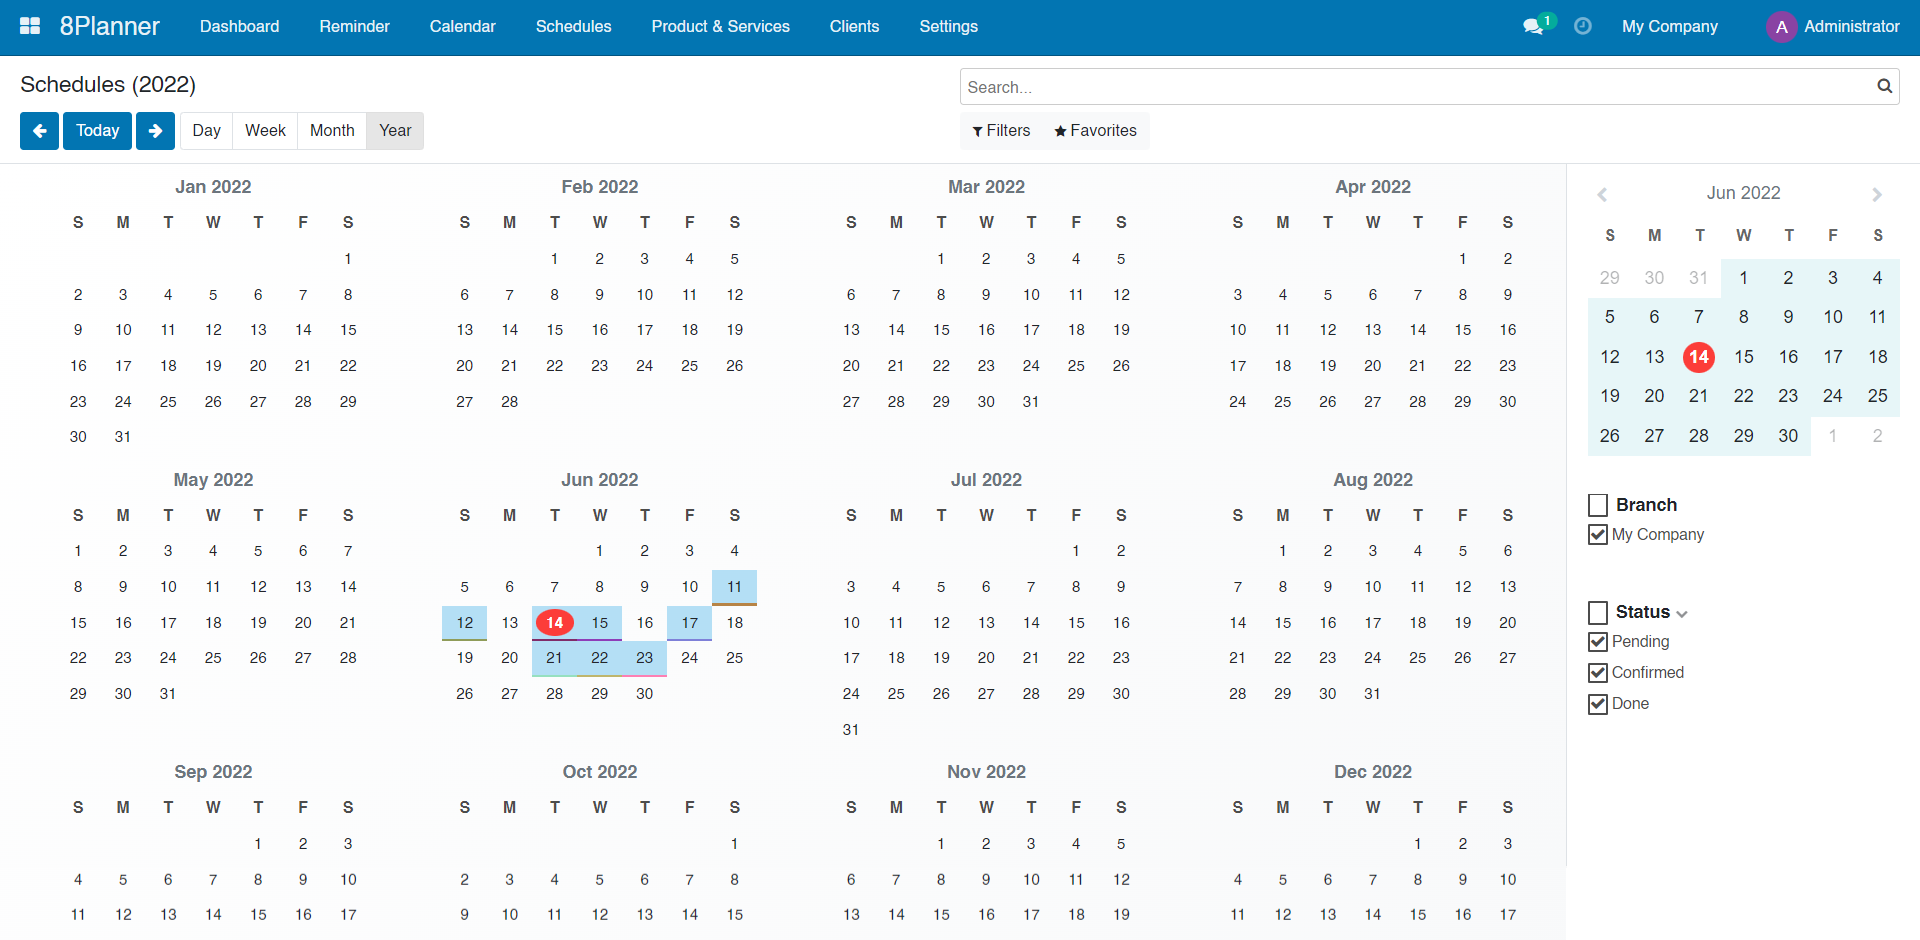Open the My Company switcher

click(x=1670, y=27)
